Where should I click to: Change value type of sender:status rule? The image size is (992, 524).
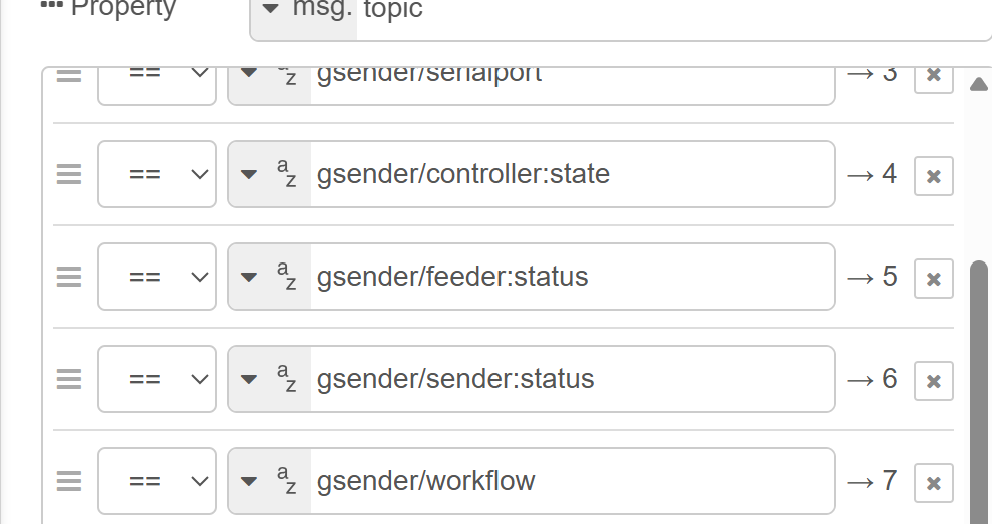(x=269, y=379)
